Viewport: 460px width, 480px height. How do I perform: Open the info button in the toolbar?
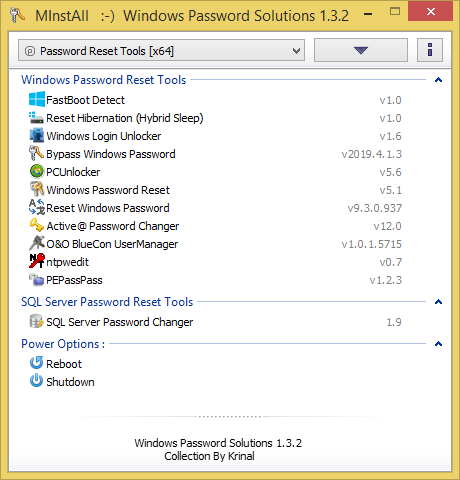point(430,50)
